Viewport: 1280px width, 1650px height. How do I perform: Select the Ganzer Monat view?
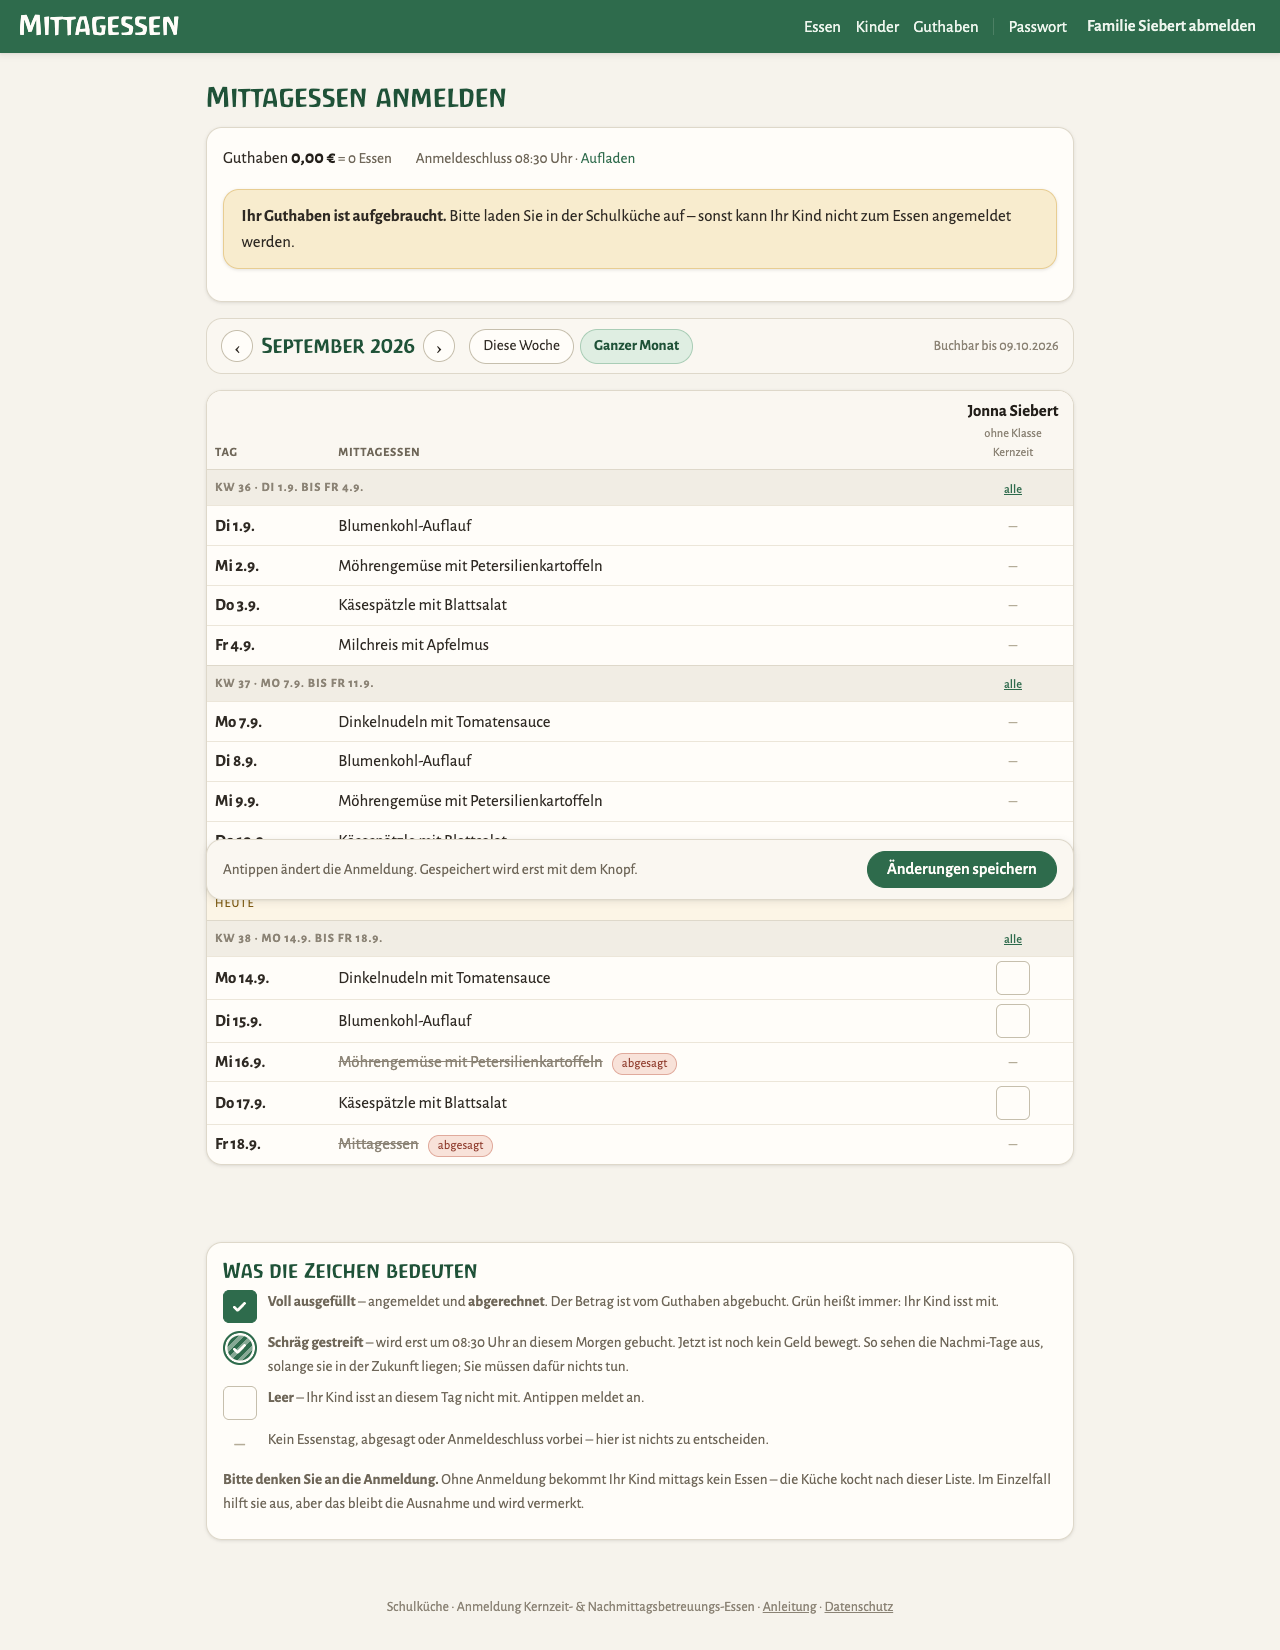tap(636, 346)
